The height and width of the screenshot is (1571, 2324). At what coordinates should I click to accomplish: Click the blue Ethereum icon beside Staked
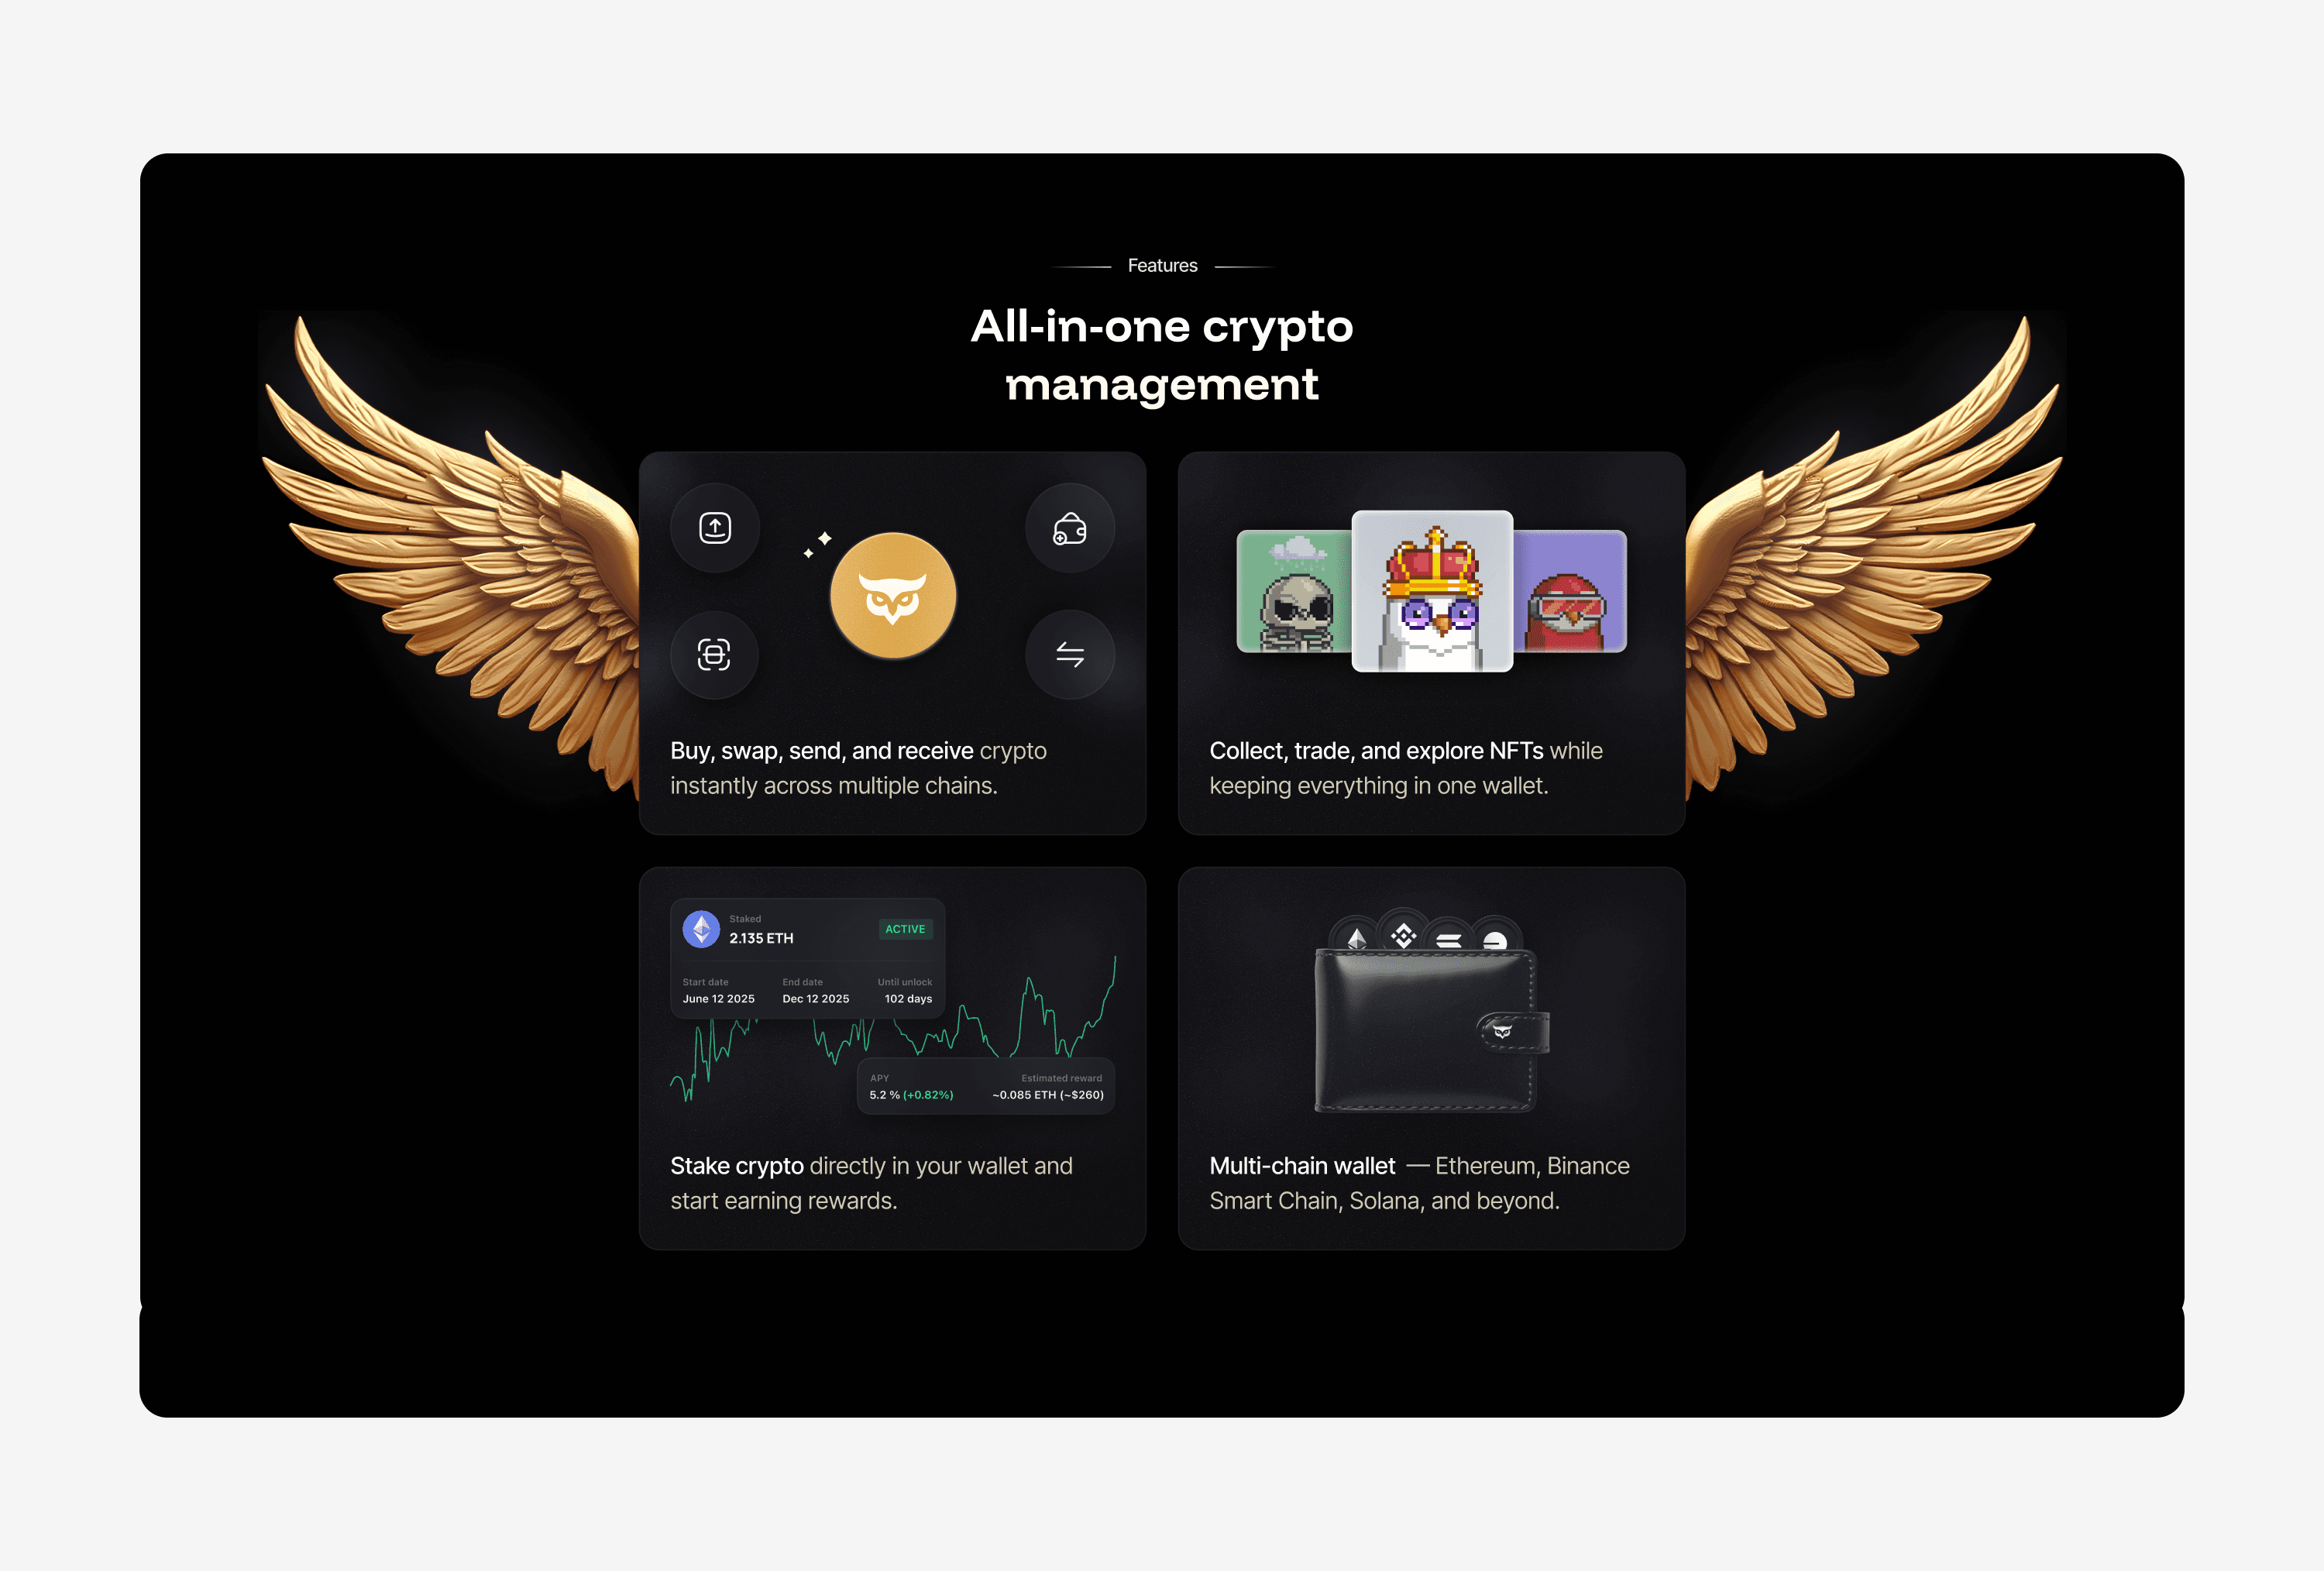tap(701, 929)
